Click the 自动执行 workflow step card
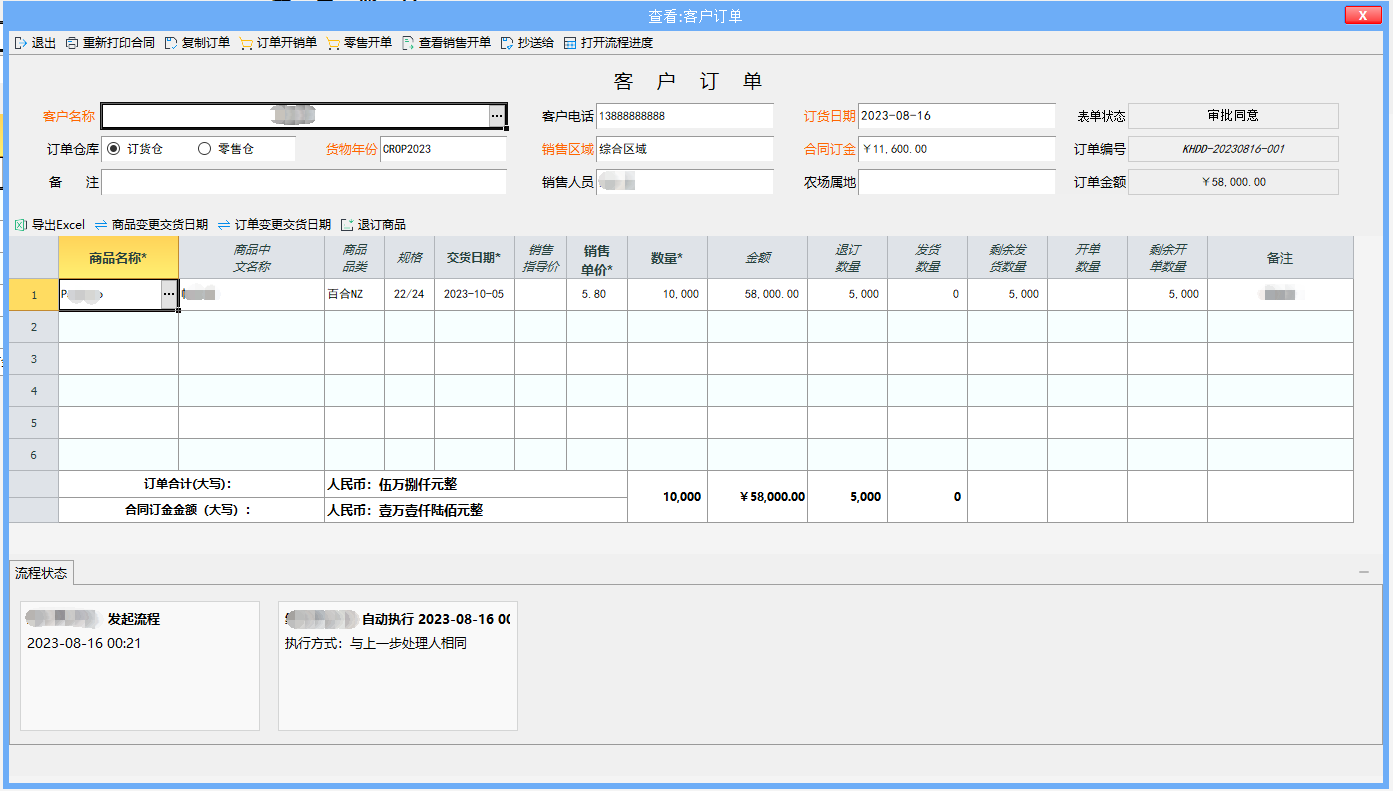The width and height of the screenshot is (1393, 791). tap(398, 666)
